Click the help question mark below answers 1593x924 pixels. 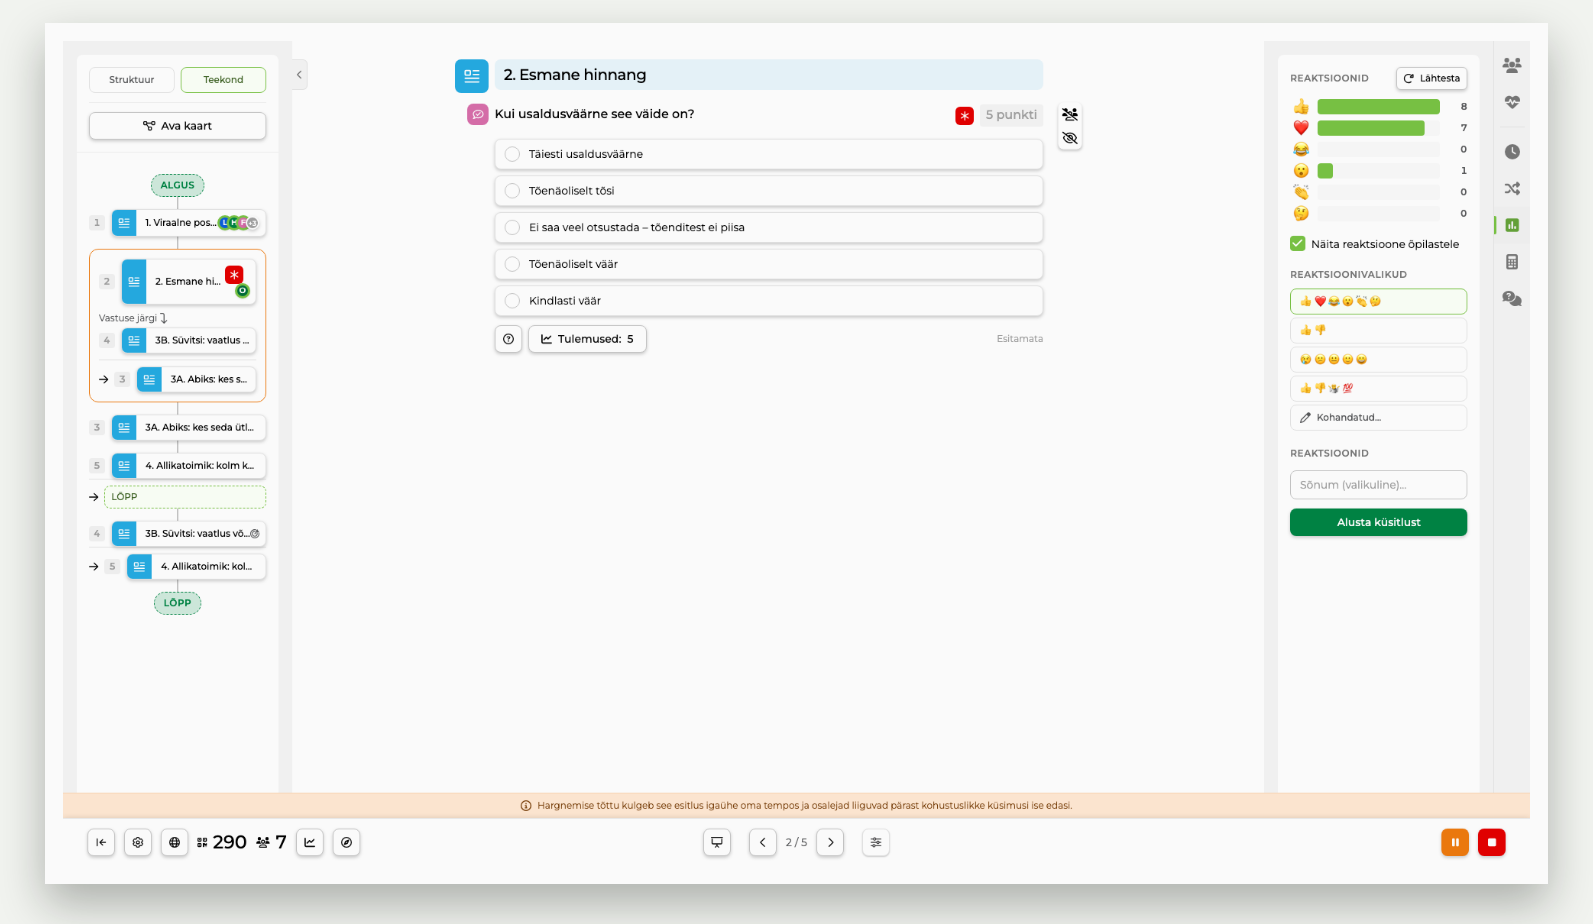click(x=509, y=339)
